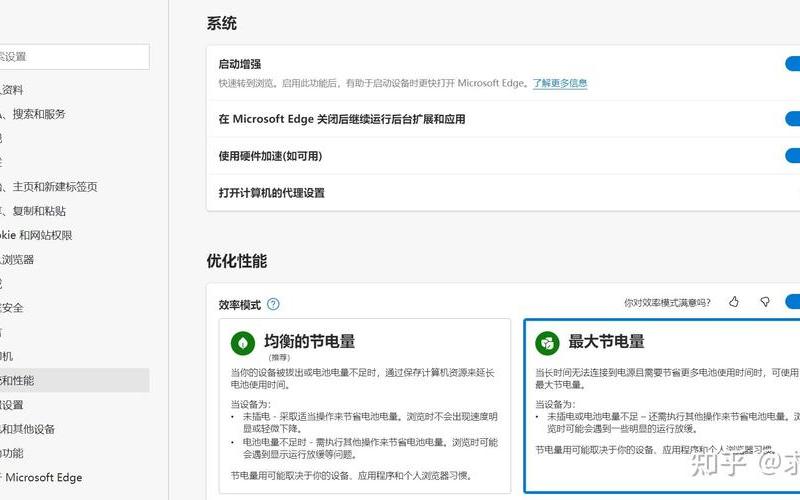Open the selected 和性能 sidebar item
Screen dimensions: 800x500
[x=74, y=381]
